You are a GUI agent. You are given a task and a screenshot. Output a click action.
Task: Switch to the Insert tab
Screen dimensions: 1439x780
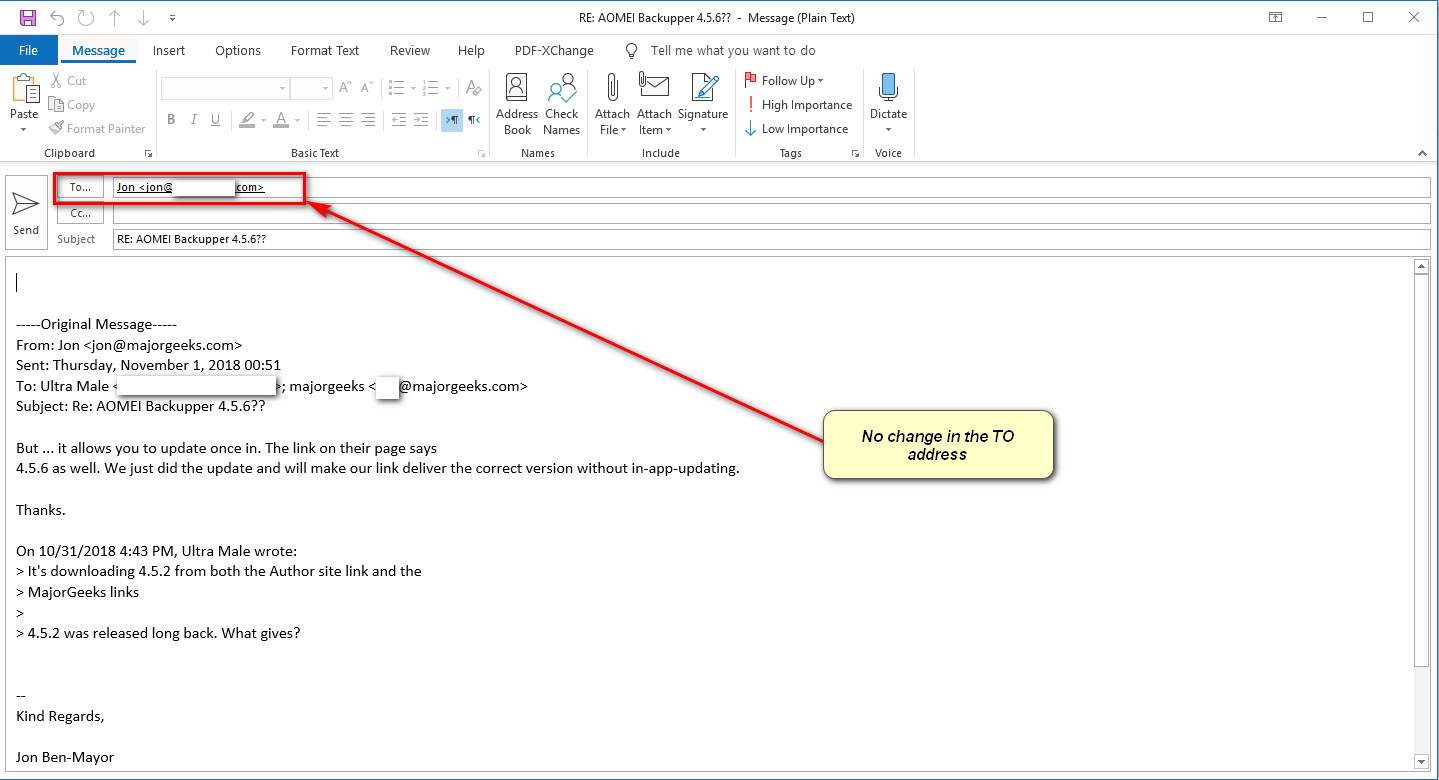[169, 50]
